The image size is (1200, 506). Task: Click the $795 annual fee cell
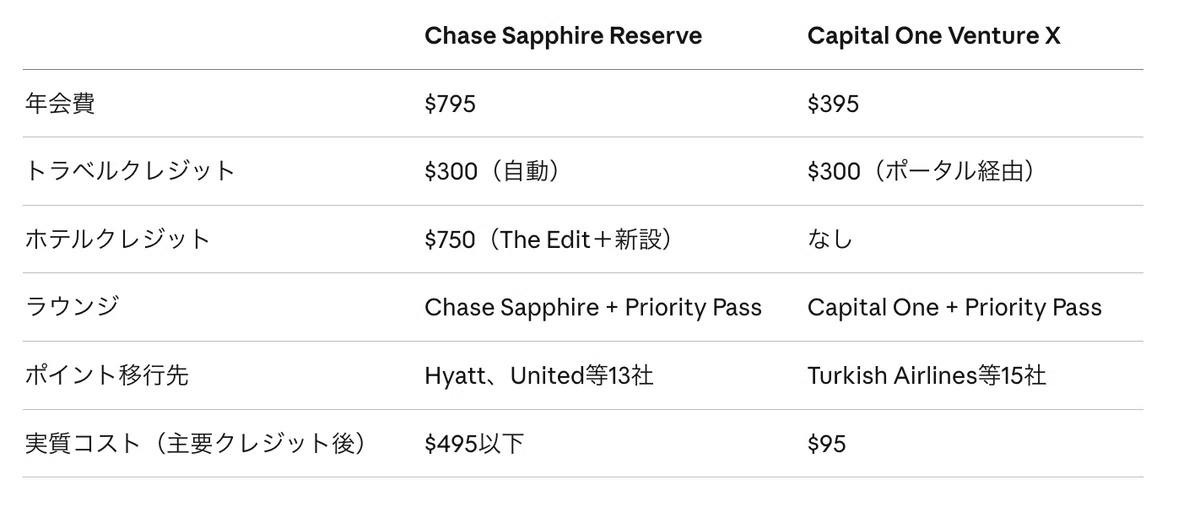[450, 104]
